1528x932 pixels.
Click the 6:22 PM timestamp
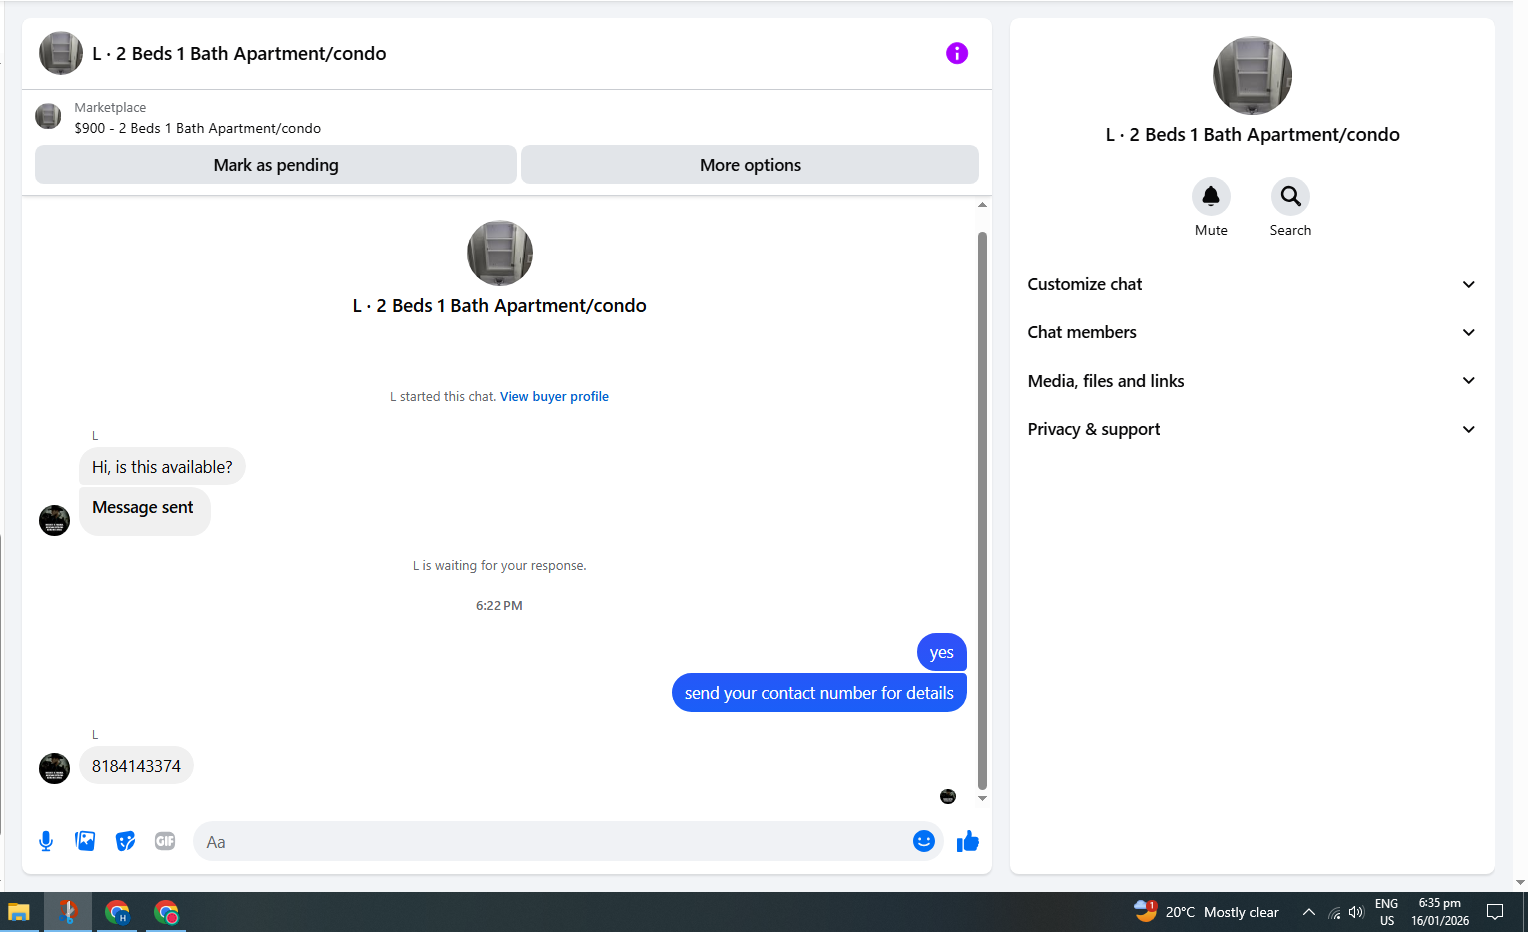pos(499,606)
